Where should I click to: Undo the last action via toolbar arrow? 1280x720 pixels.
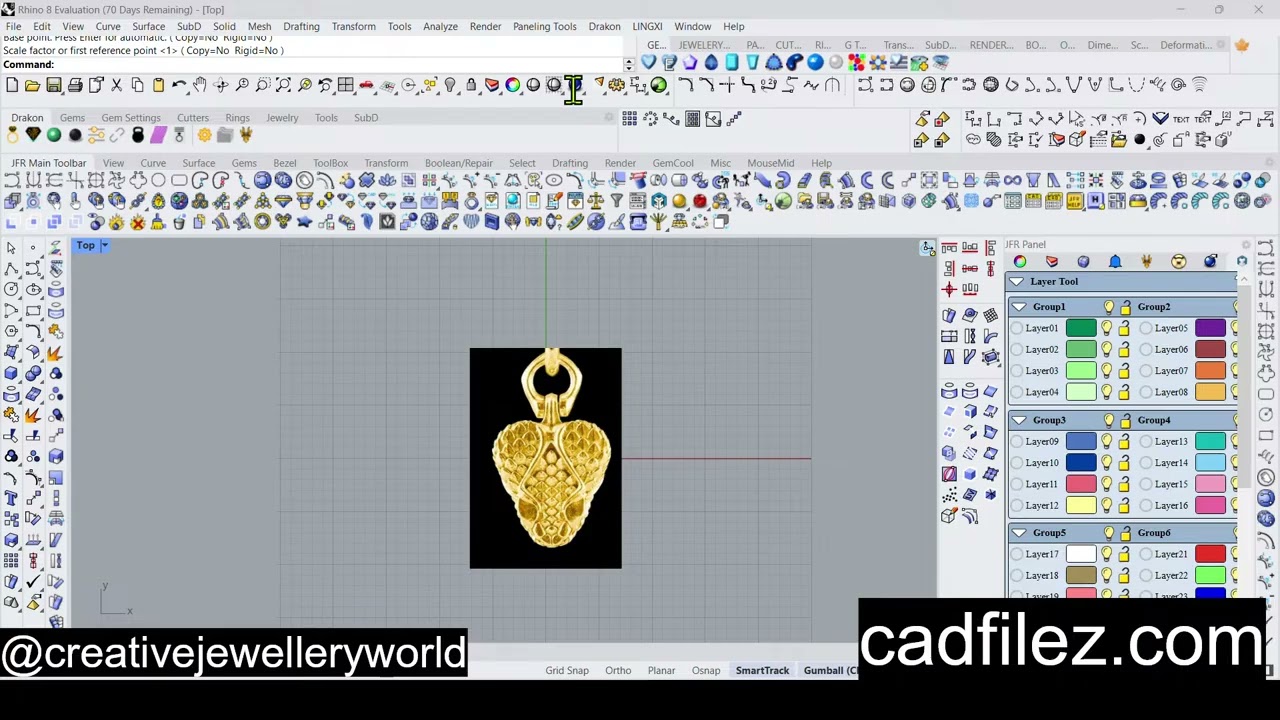[179, 85]
